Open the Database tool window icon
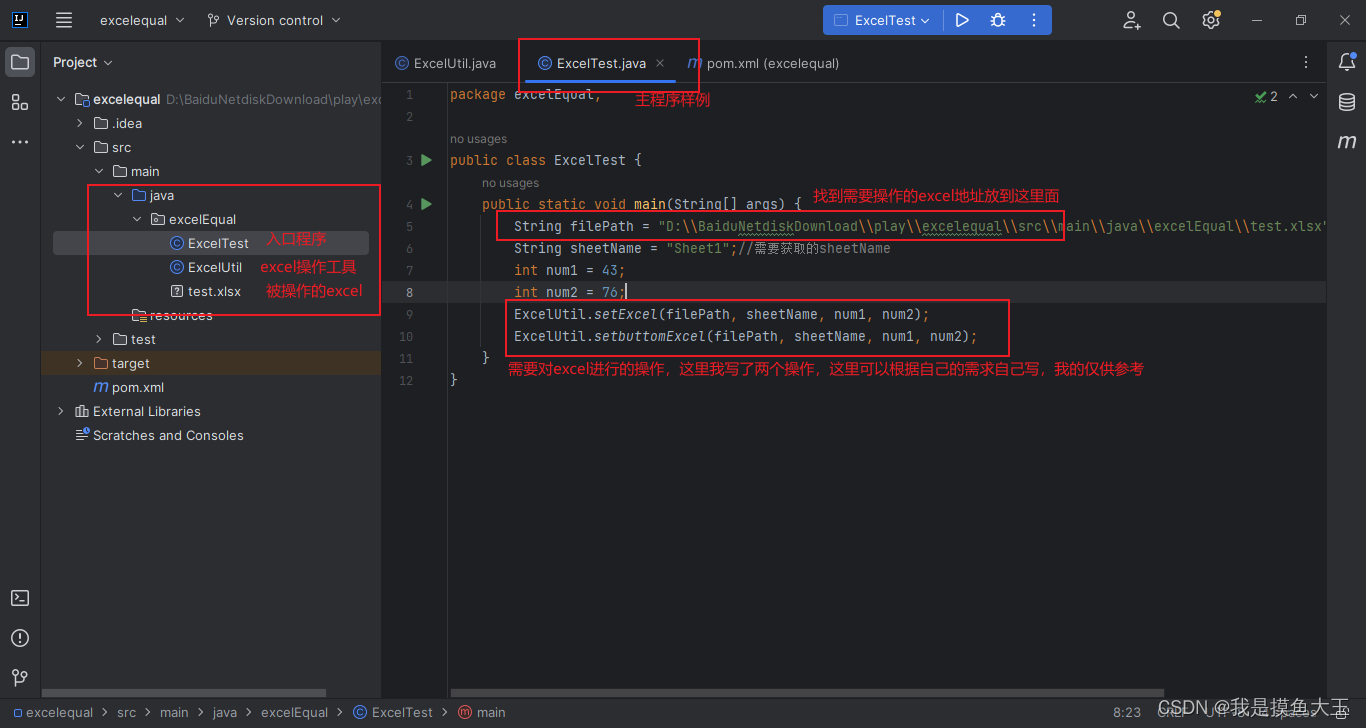The width and height of the screenshot is (1366, 728). [x=1347, y=101]
